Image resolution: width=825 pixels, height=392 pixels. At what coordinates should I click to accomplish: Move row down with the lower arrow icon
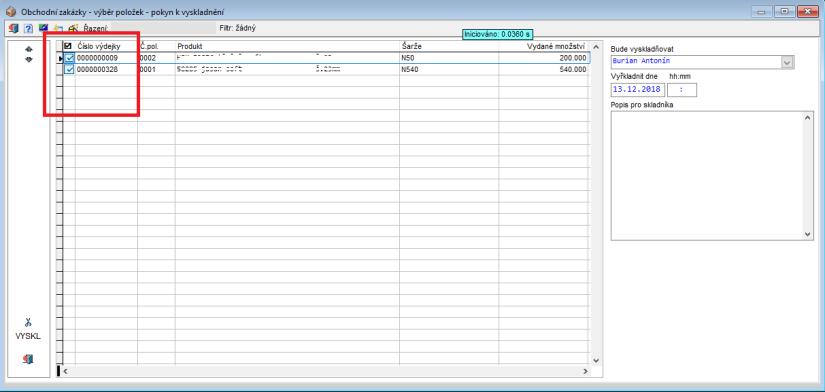click(x=28, y=59)
